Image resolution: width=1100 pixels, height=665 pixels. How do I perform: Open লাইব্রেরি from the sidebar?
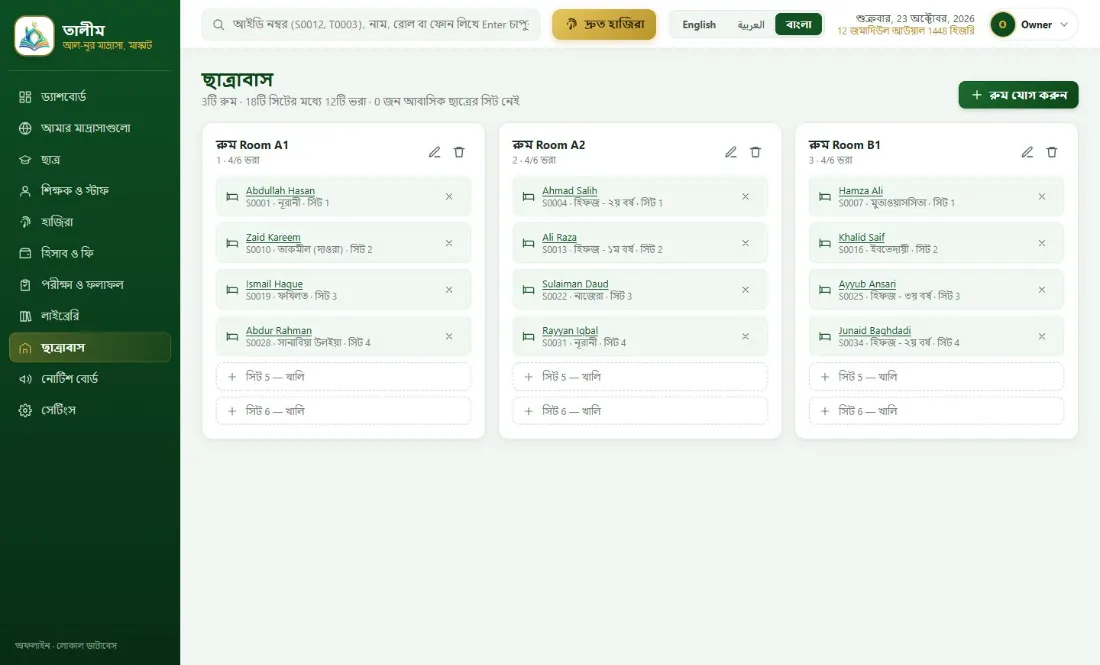click(x=90, y=316)
